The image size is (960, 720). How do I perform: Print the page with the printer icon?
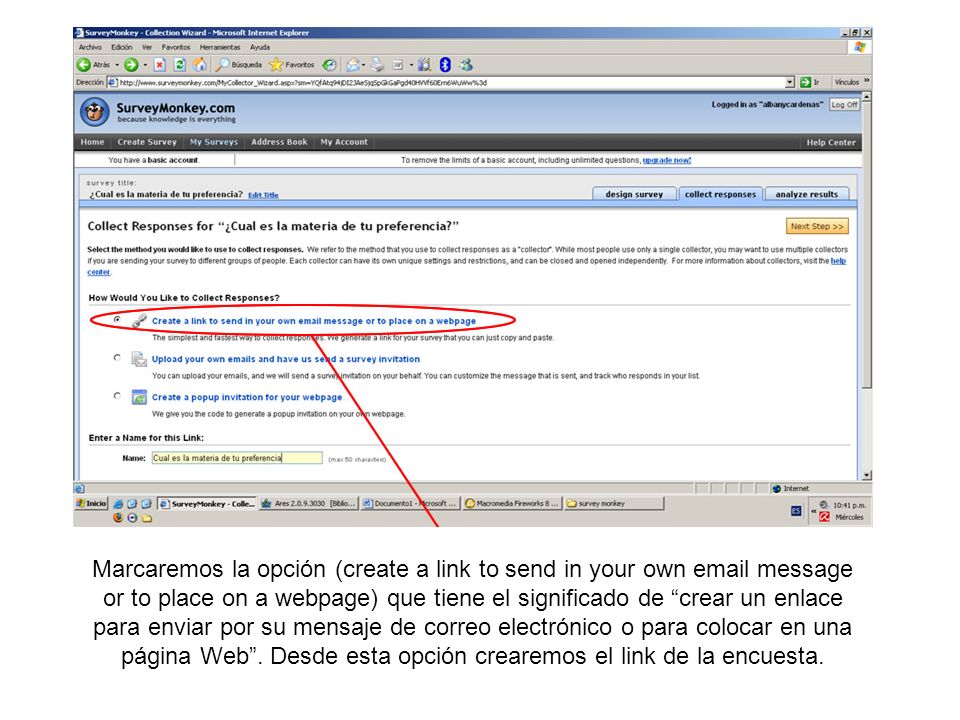click(x=377, y=64)
